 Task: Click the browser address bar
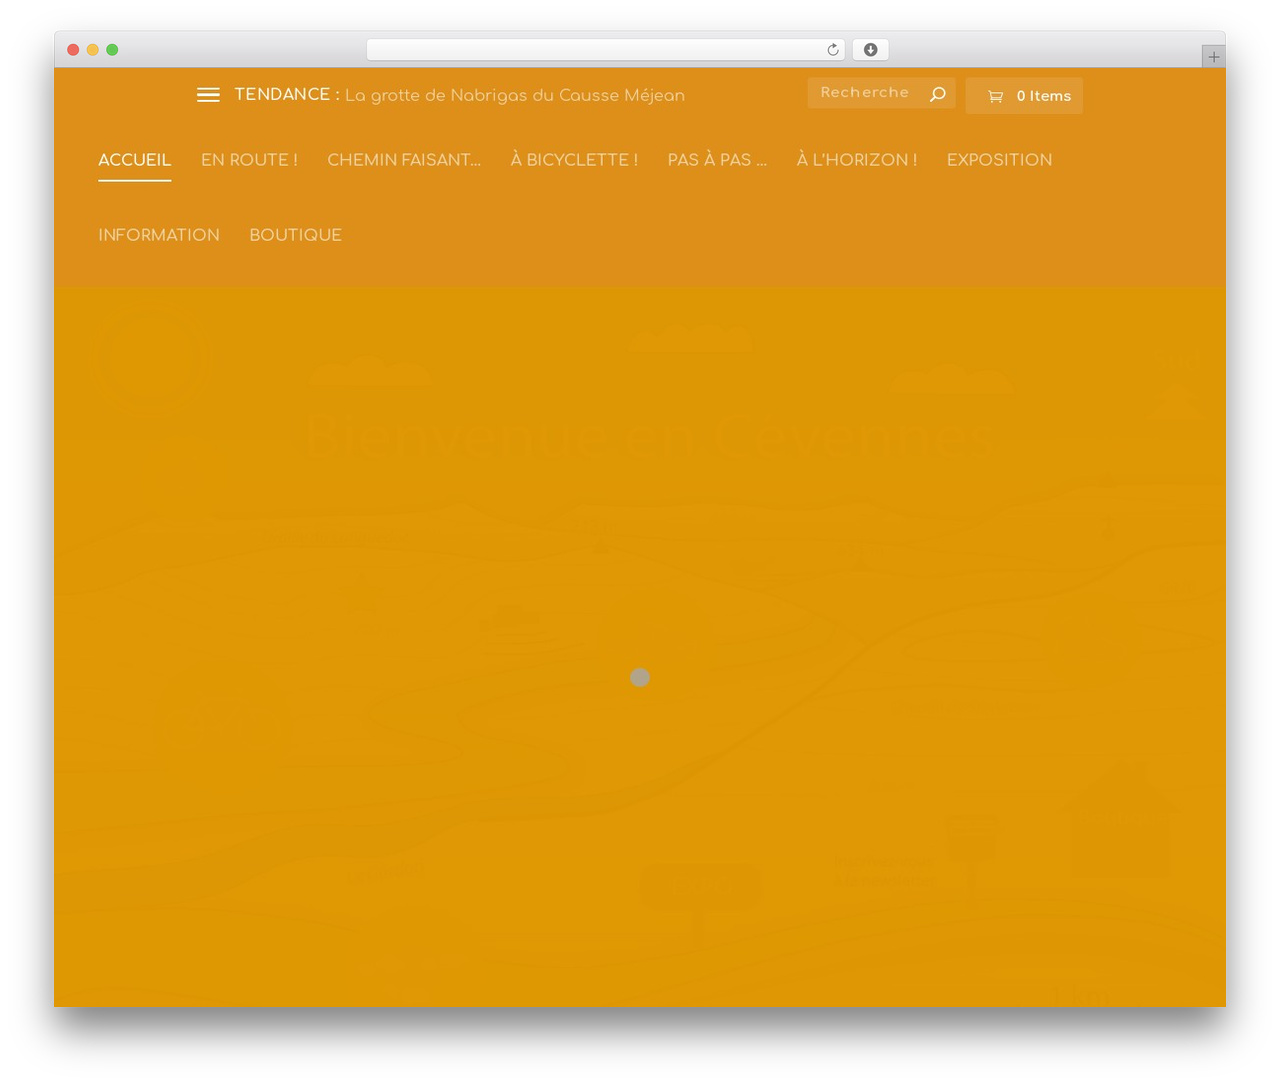[605, 50]
